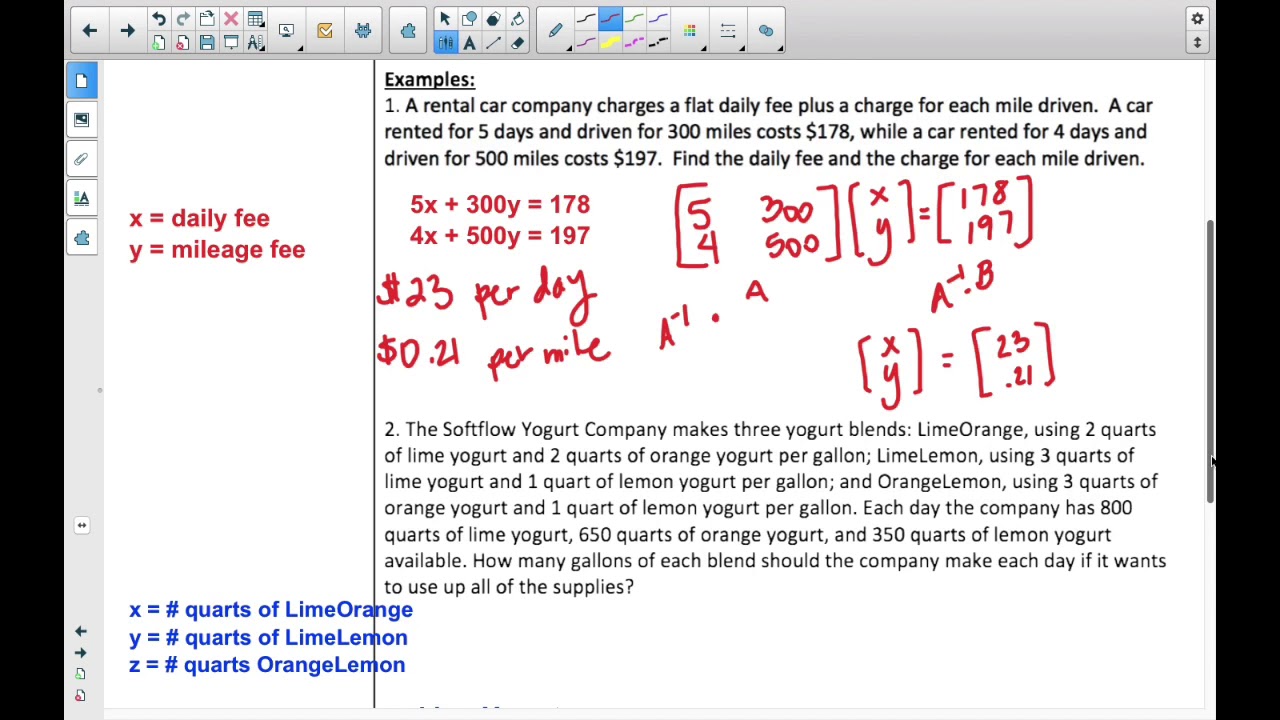Select the 'Examples:' heading
This screenshot has height=720, width=1280.
(430, 80)
